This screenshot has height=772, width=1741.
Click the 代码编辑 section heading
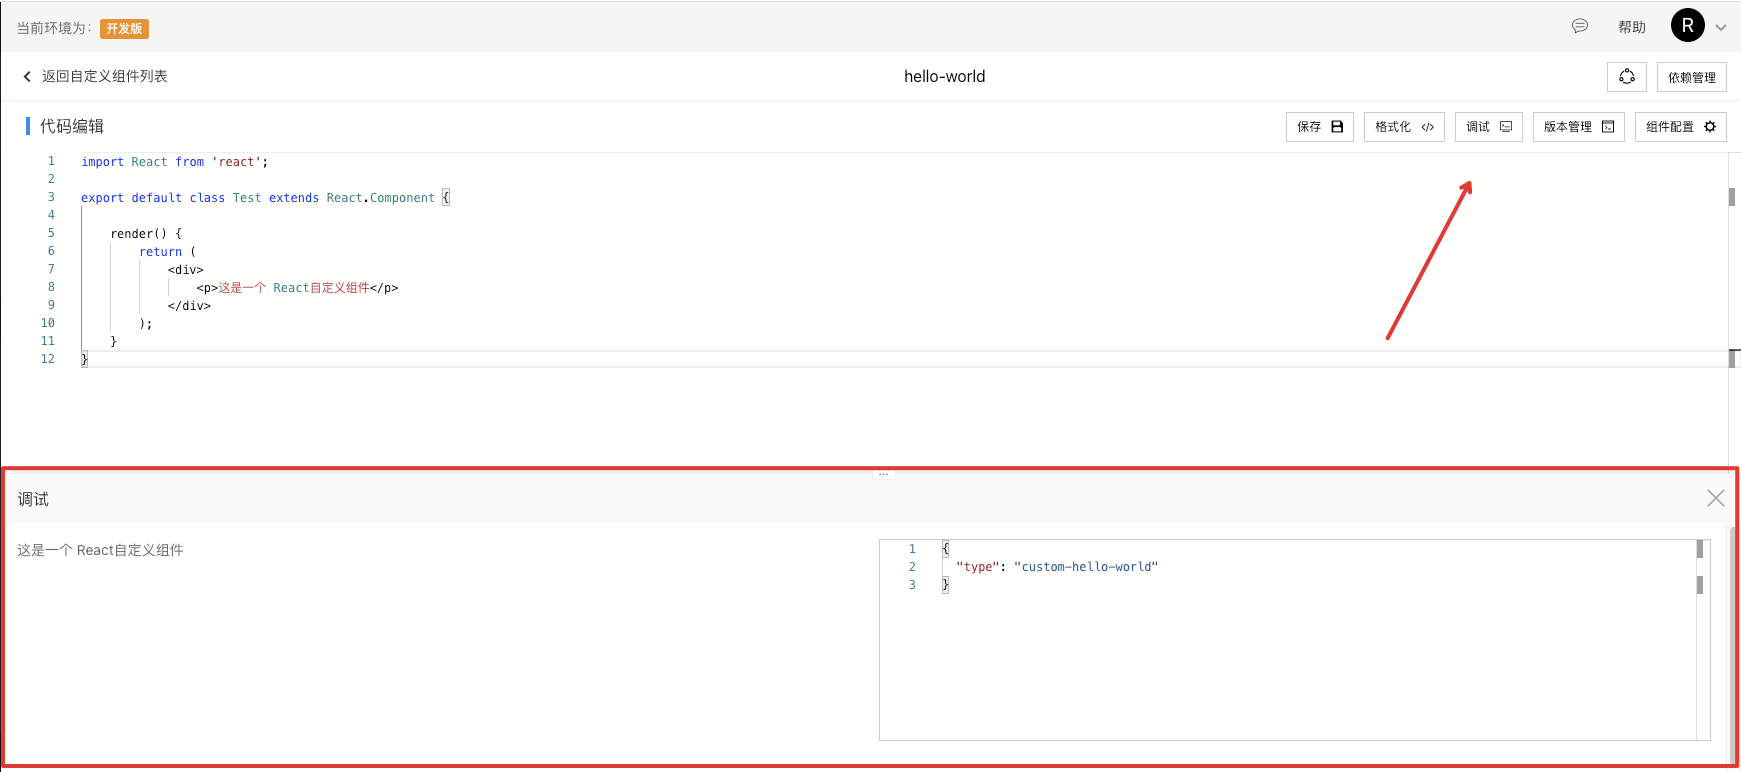pyautogui.click(x=72, y=126)
